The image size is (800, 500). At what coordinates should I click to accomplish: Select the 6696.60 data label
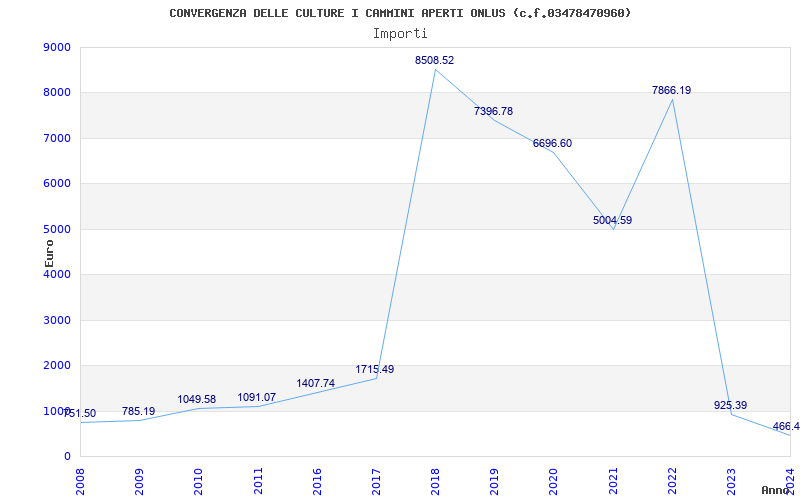coord(553,143)
